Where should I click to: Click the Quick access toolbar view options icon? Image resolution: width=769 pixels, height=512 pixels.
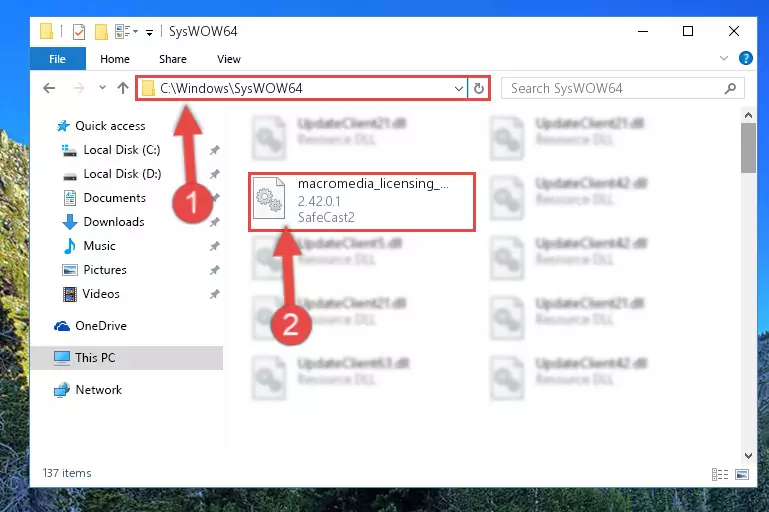coord(126,32)
